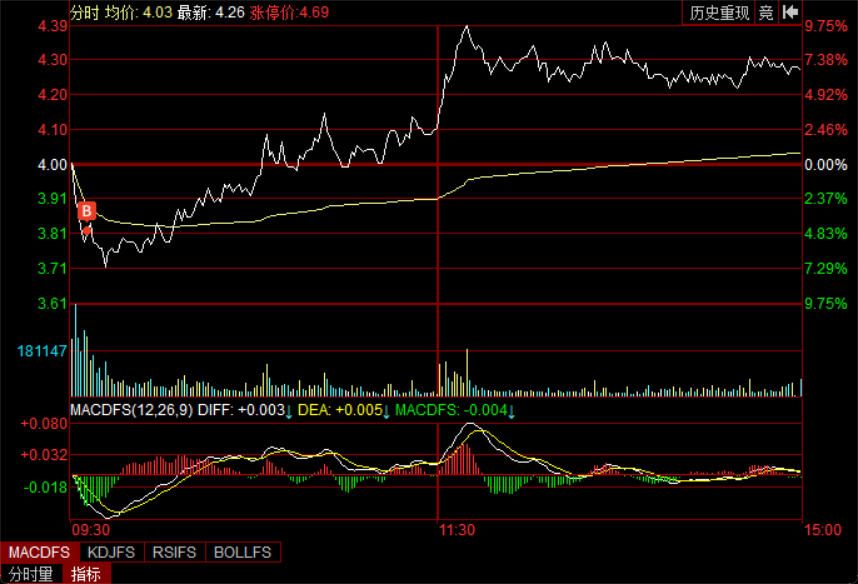858x584 pixels.
Task: Click the MACDFS value down arrow
Action: point(510,410)
